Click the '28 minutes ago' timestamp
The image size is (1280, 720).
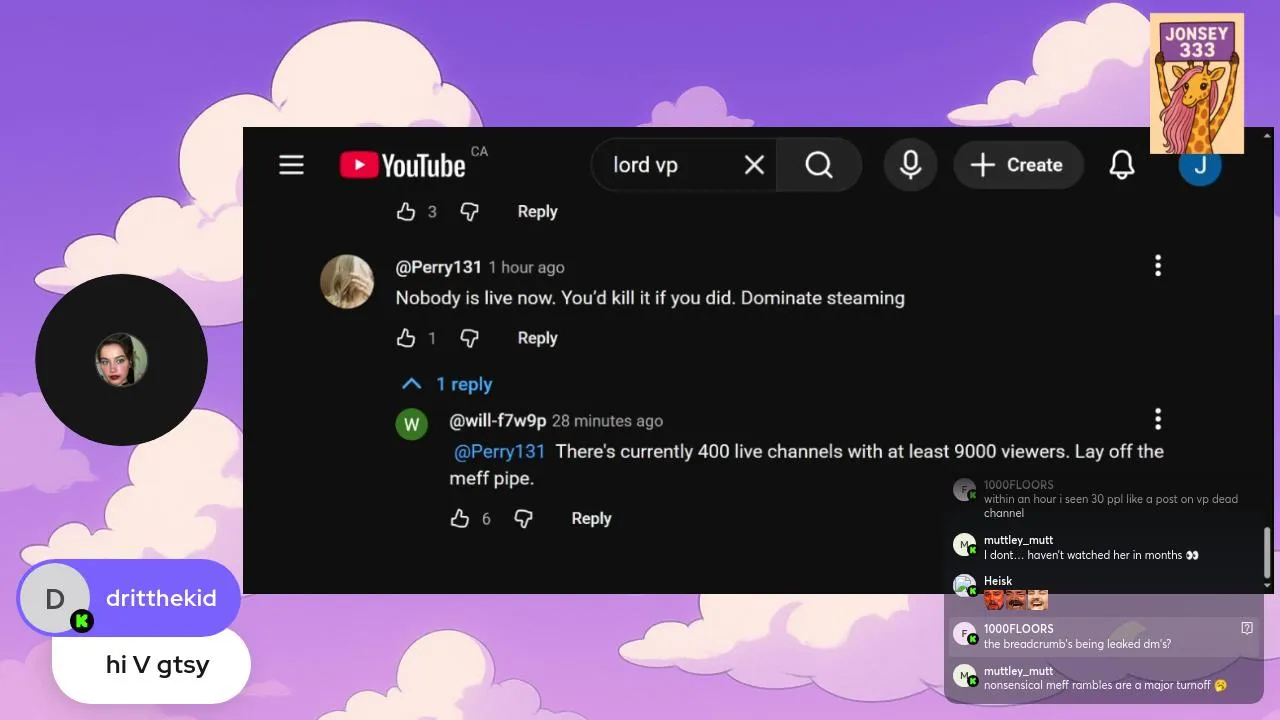pyautogui.click(x=607, y=421)
